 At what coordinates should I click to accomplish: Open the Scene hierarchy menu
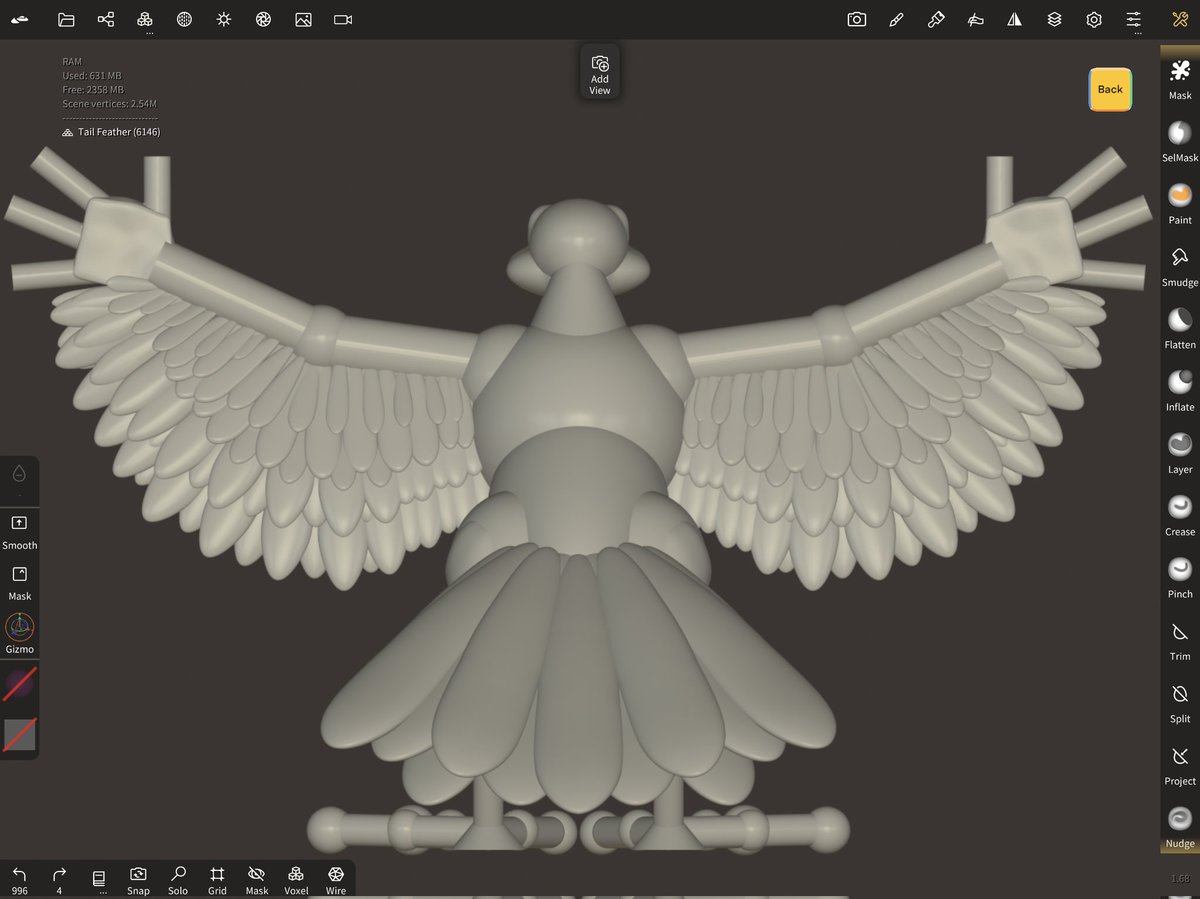[x=106, y=19]
